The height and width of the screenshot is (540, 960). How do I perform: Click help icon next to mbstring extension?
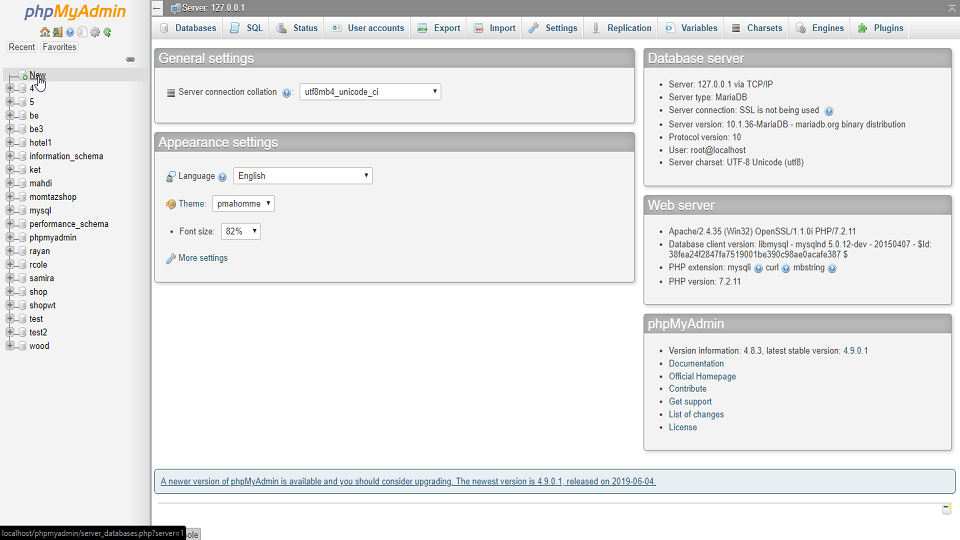point(832,269)
